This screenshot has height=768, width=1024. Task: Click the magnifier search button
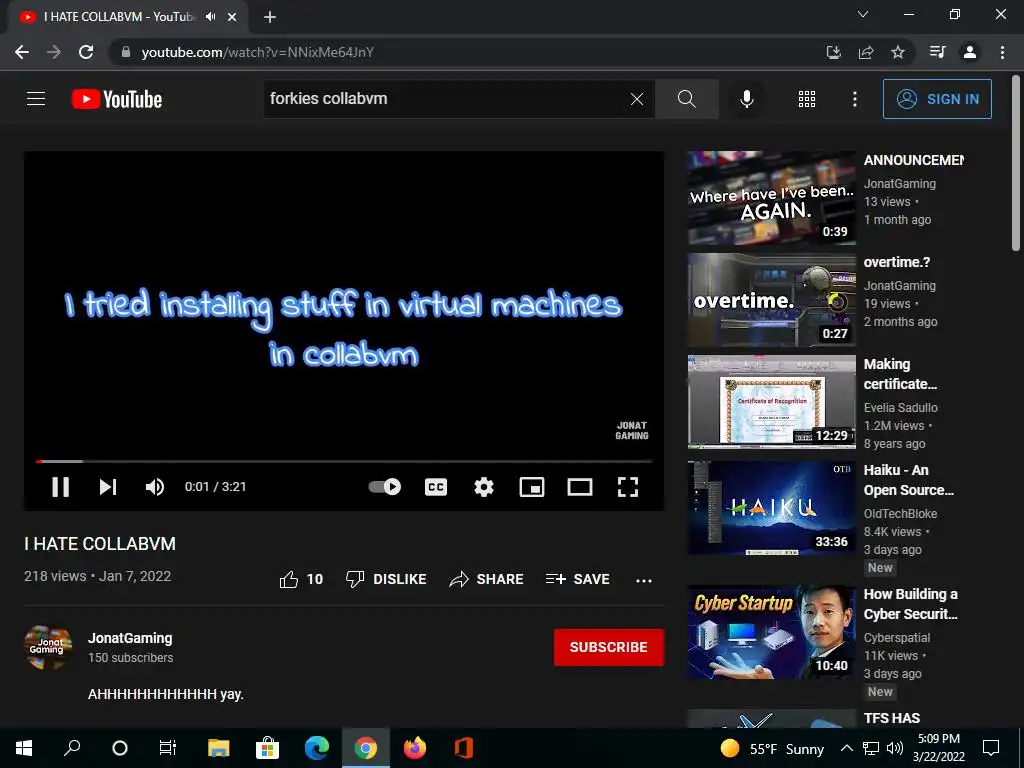click(686, 99)
